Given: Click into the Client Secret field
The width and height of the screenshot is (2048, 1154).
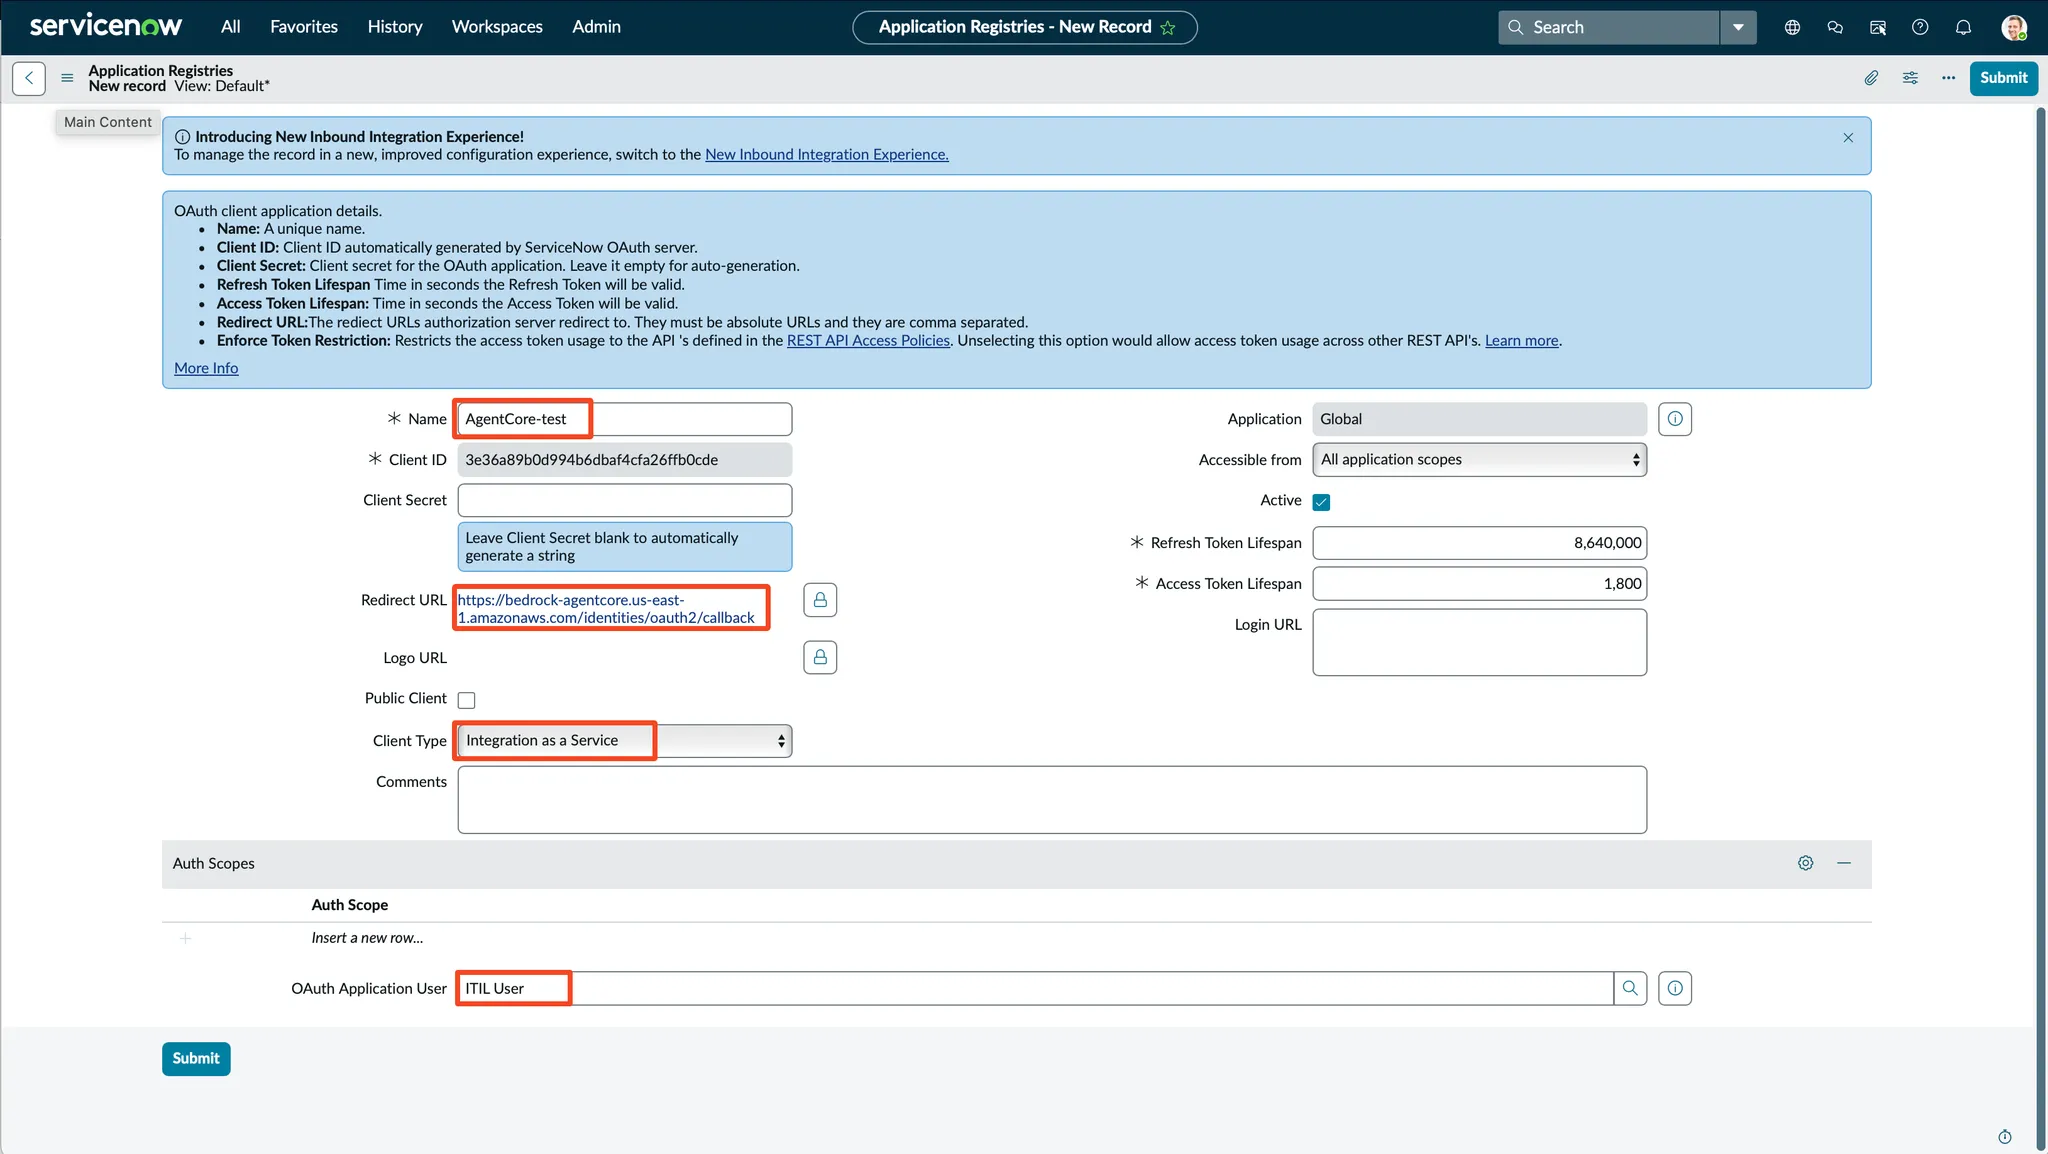Looking at the screenshot, I should click(624, 500).
